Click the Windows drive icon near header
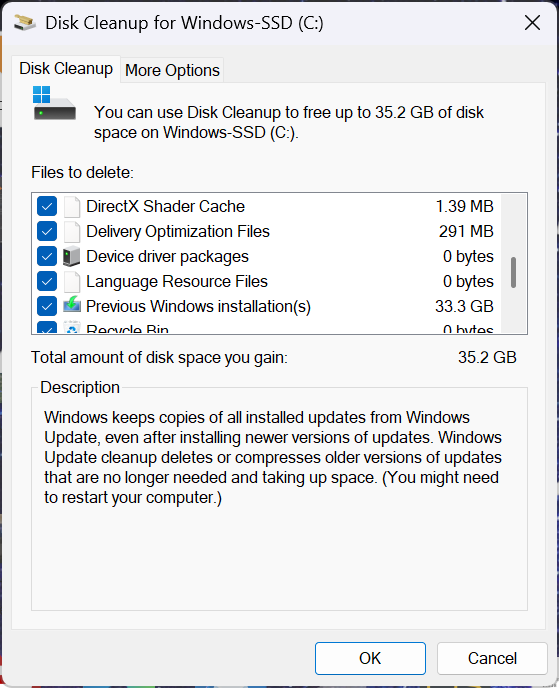The width and height of the screenshot is (559, 688). point(54,103)
